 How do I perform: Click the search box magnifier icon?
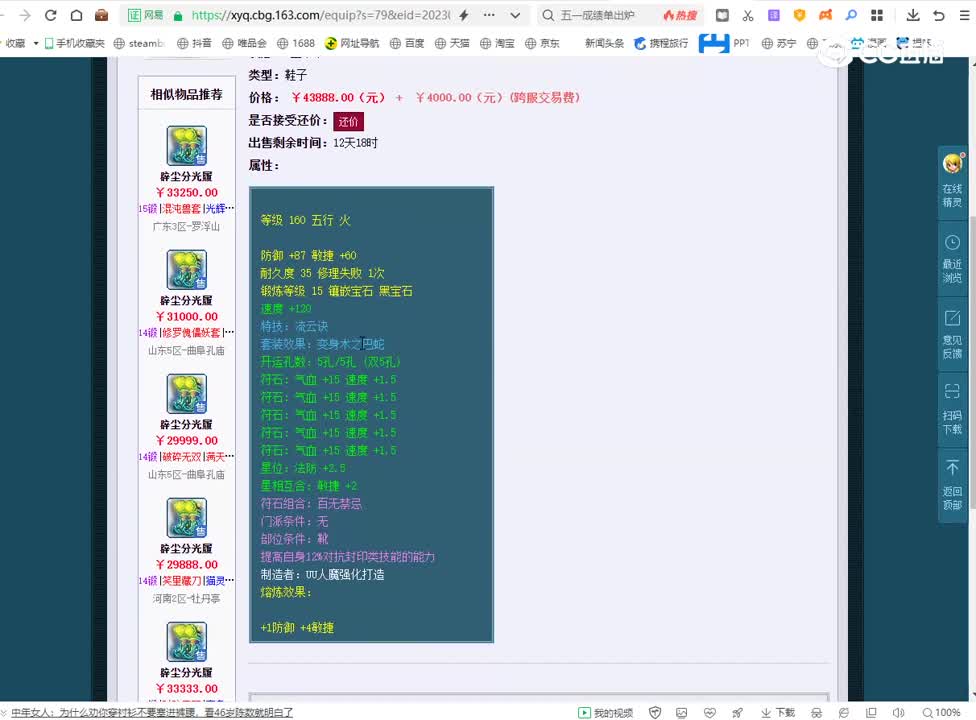tap(548, 15)
